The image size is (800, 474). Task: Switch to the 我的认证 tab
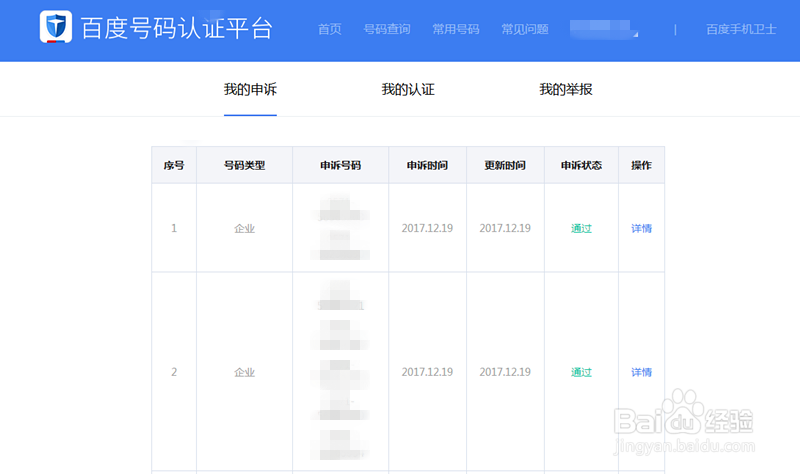pyautogui.click(x=408, y=90)
